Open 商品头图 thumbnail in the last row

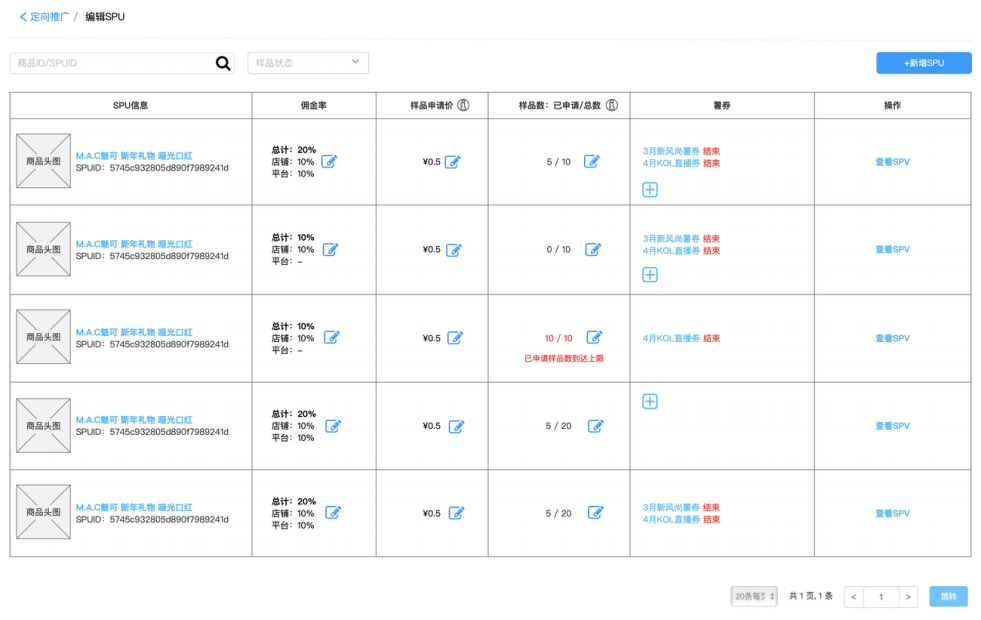pos(43,512)
